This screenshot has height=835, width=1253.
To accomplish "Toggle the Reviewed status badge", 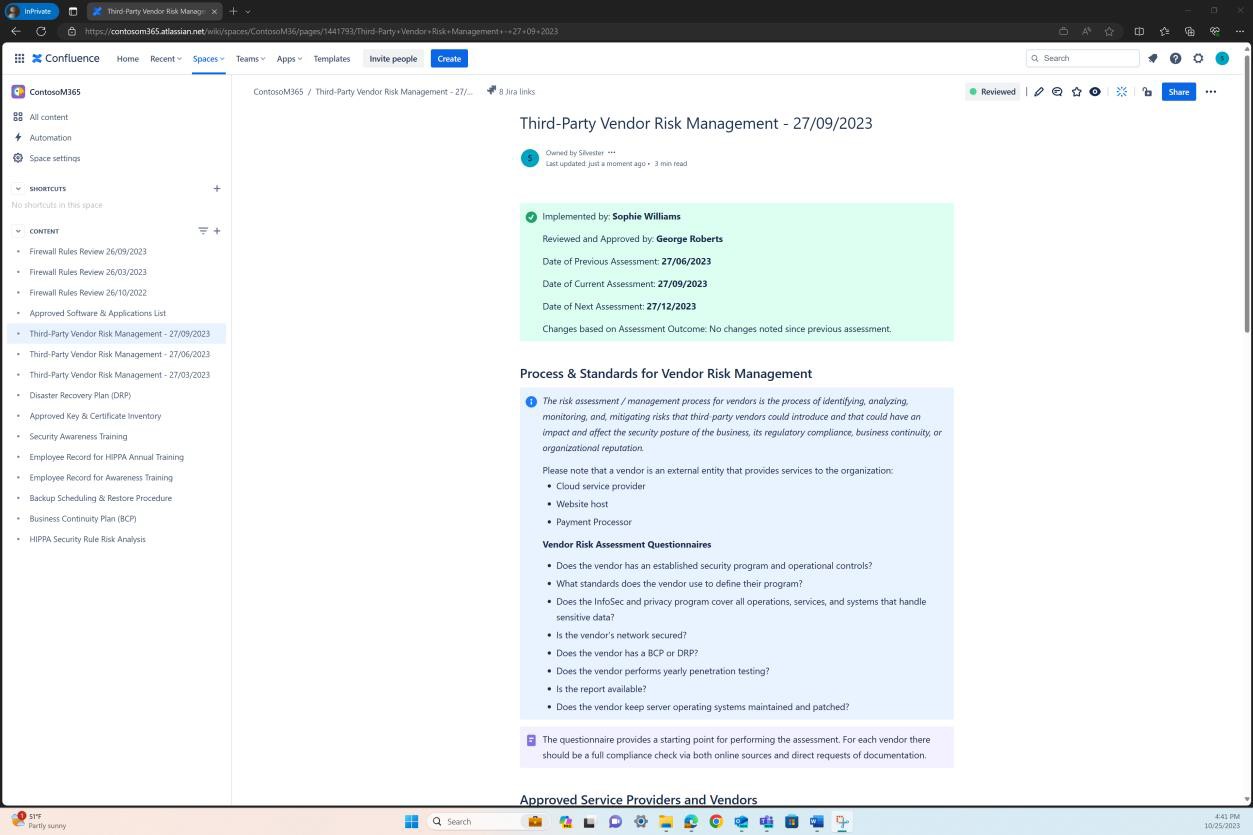I will point(992,91).
